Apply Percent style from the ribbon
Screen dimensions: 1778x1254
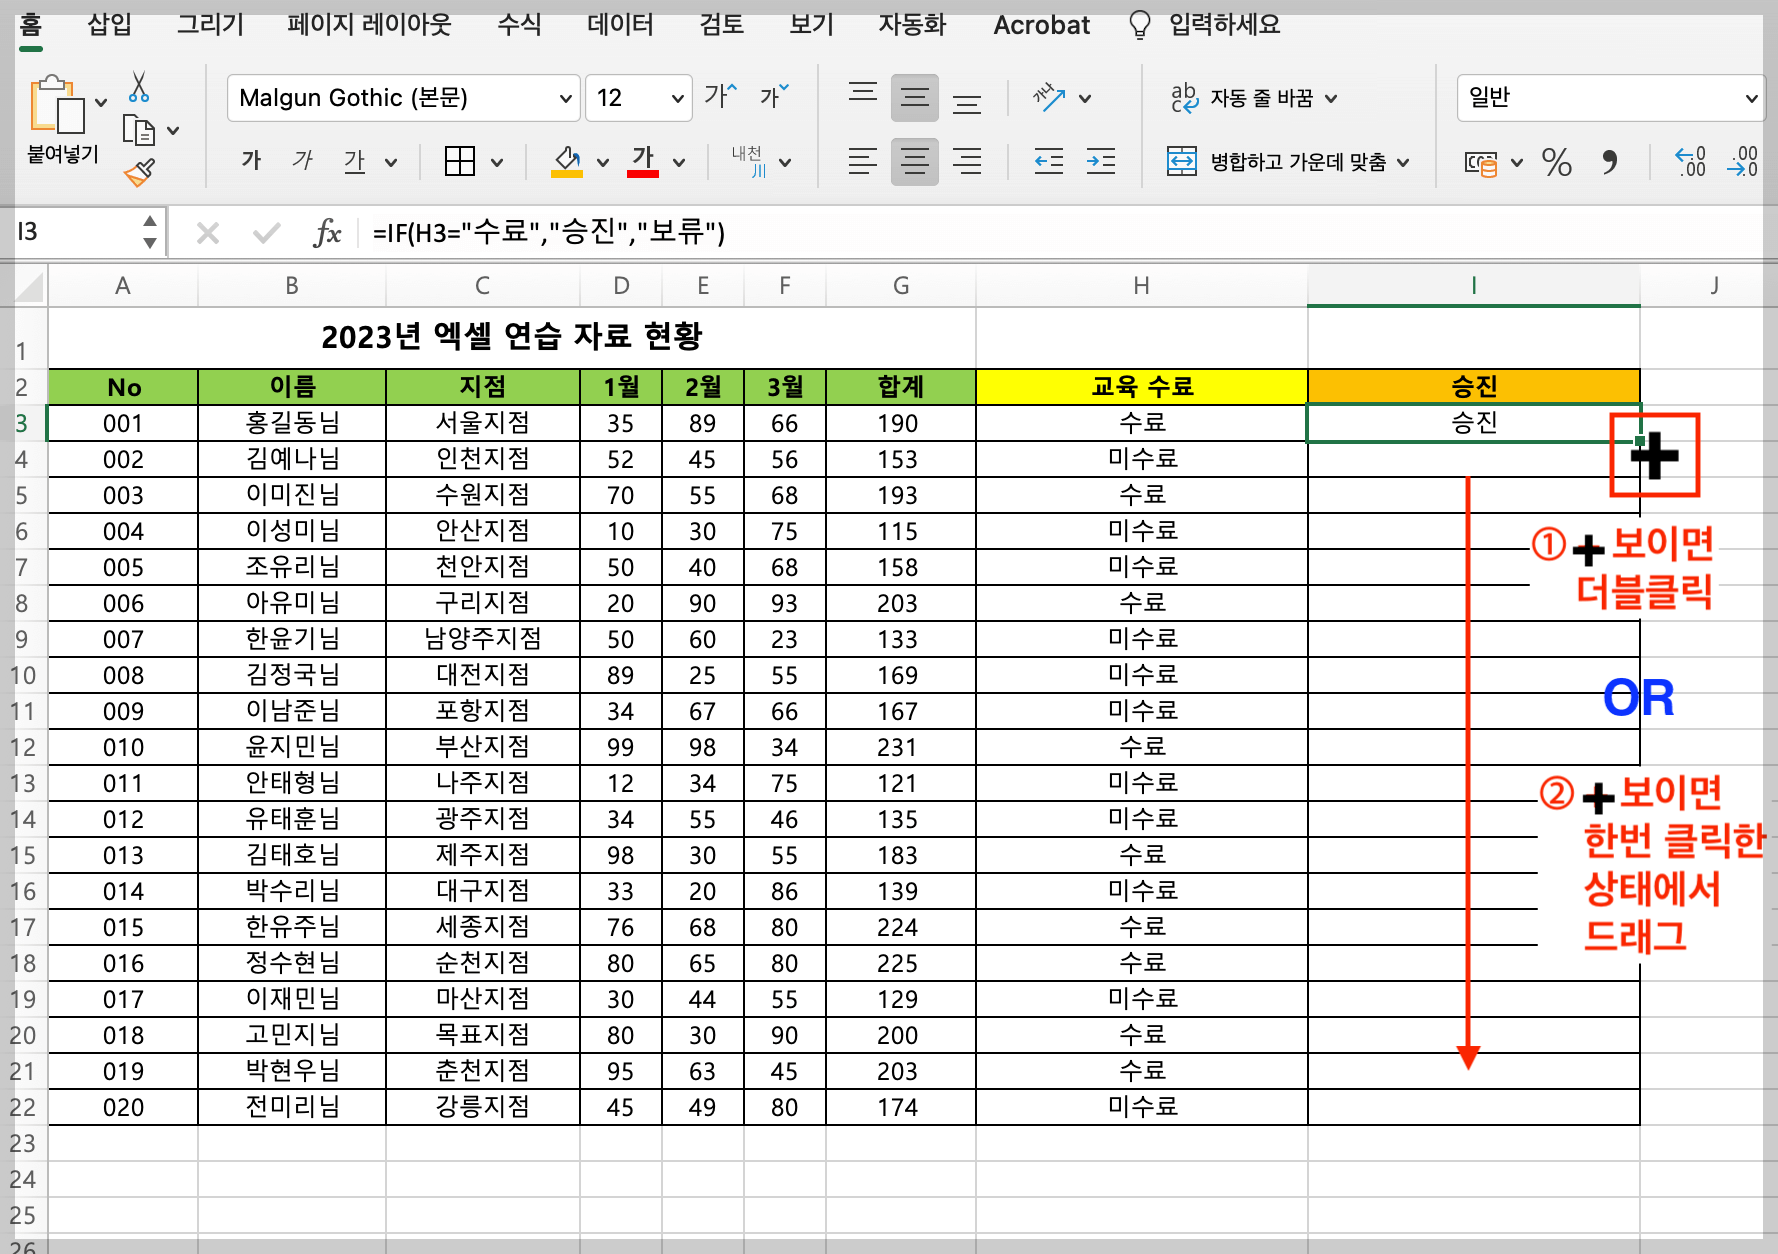click(x=1556, y=163)
